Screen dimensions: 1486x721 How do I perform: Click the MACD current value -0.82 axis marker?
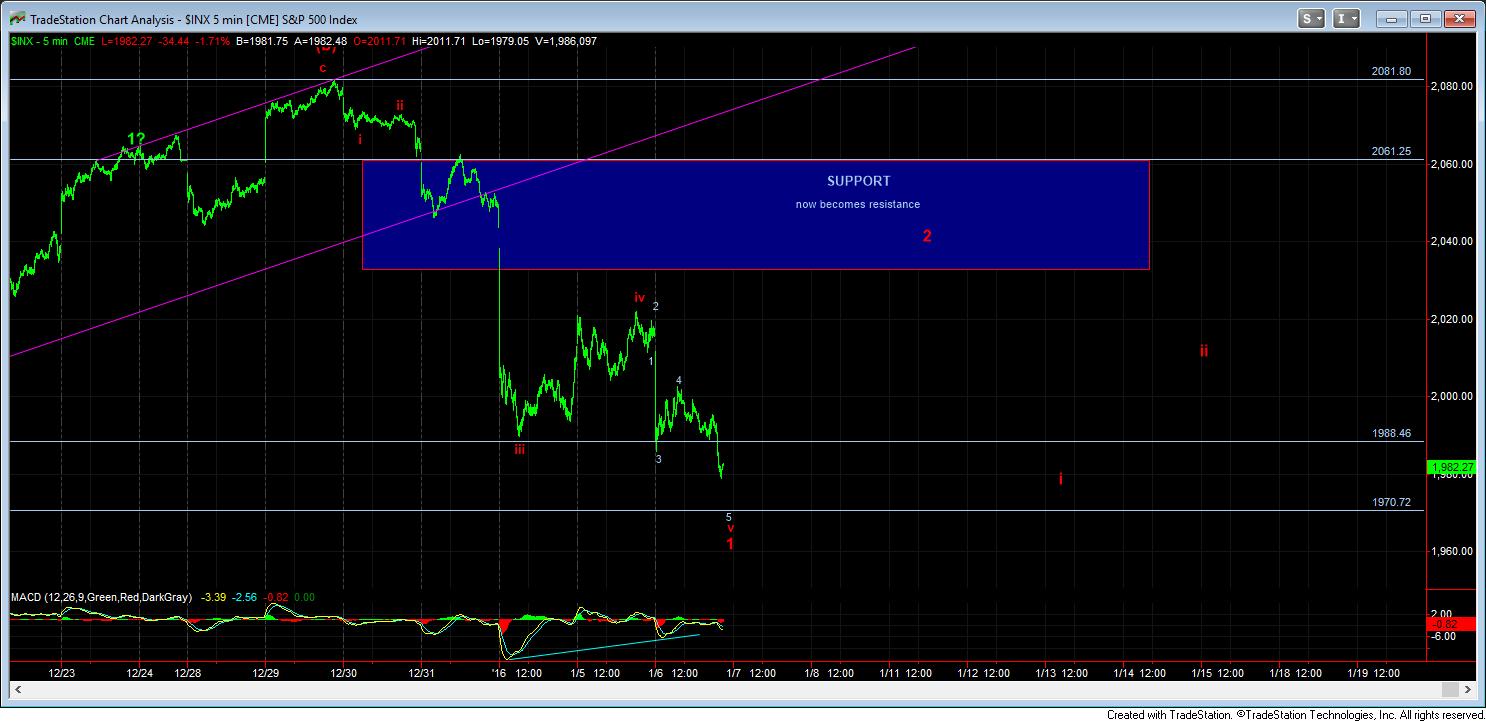coord(1453,623)
